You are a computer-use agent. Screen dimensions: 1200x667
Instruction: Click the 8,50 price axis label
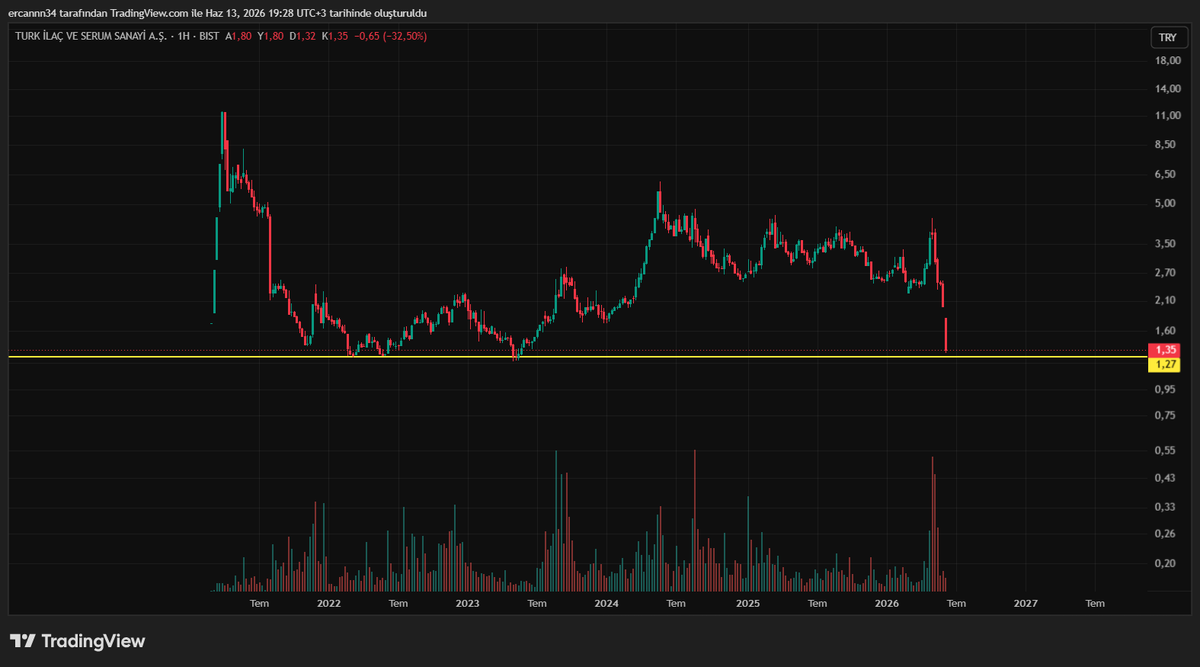click(x=1166, y=145)
